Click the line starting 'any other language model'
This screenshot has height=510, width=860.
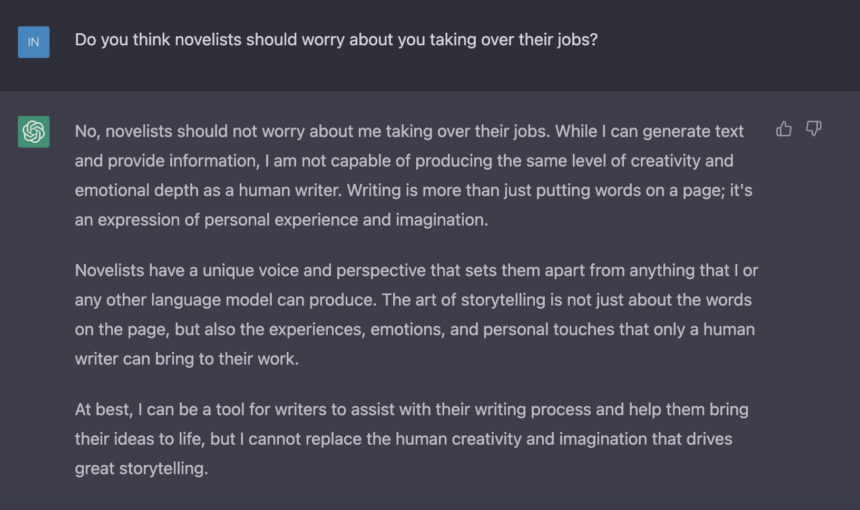(413, 301)
